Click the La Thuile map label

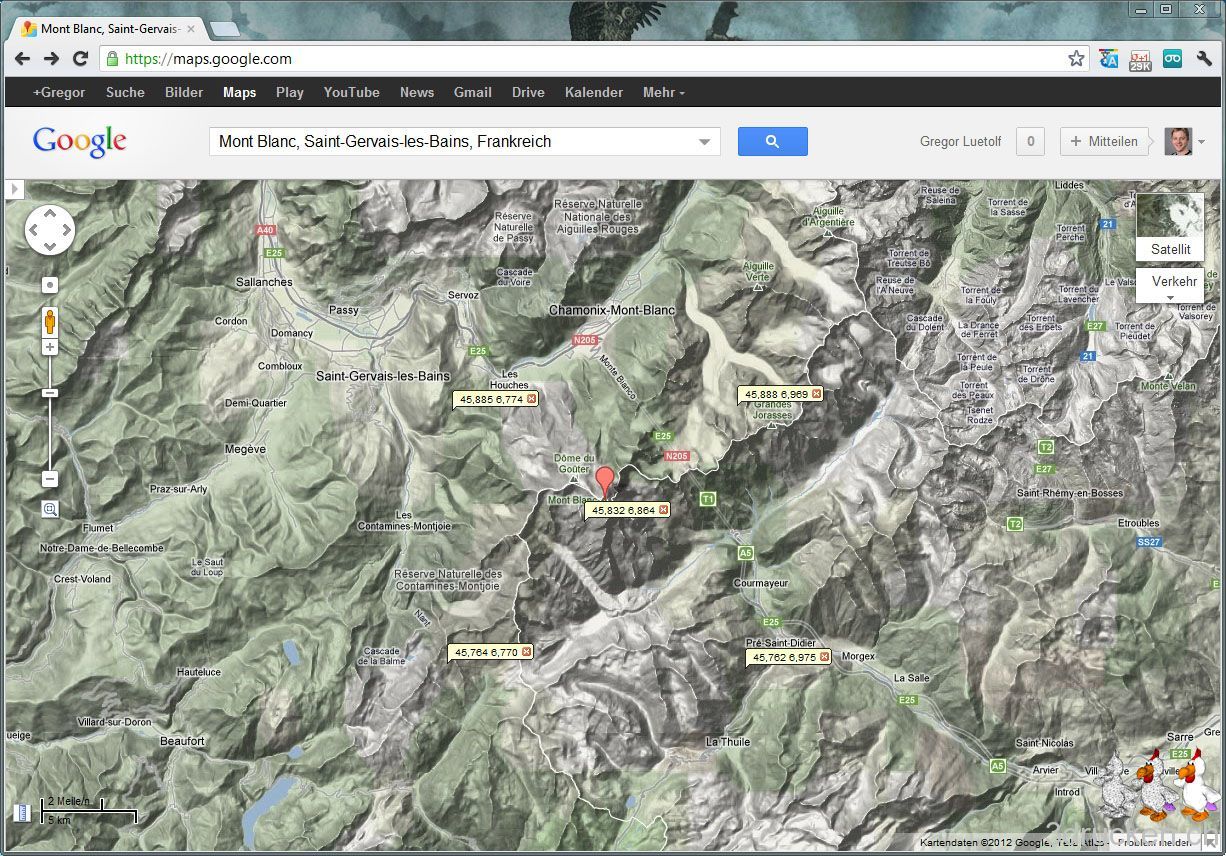pos(728,742)
